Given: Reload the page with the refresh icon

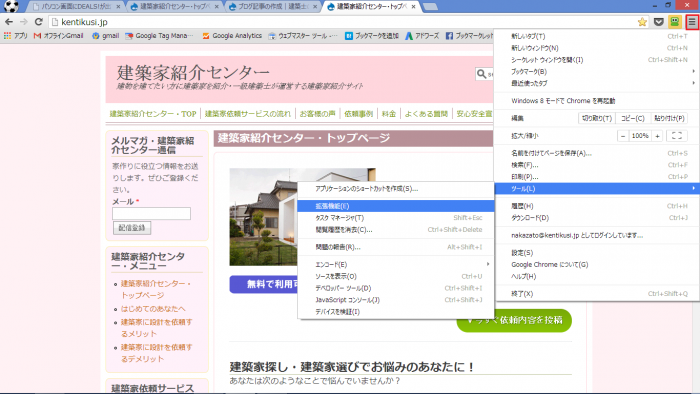Looking at the screenshot, I should click(39, 22).
